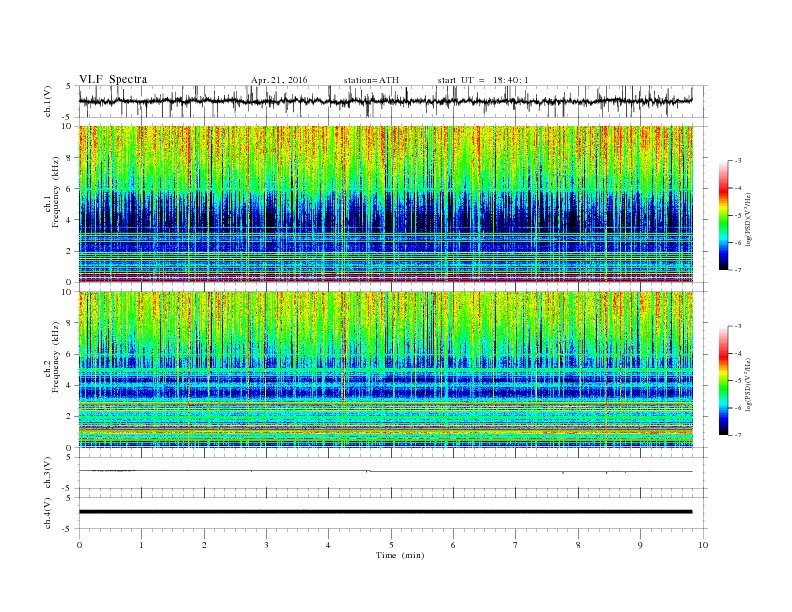This screenshot has height=612, width=792.
Task: Click time axis tick label "0"
Action: (79, 545)
